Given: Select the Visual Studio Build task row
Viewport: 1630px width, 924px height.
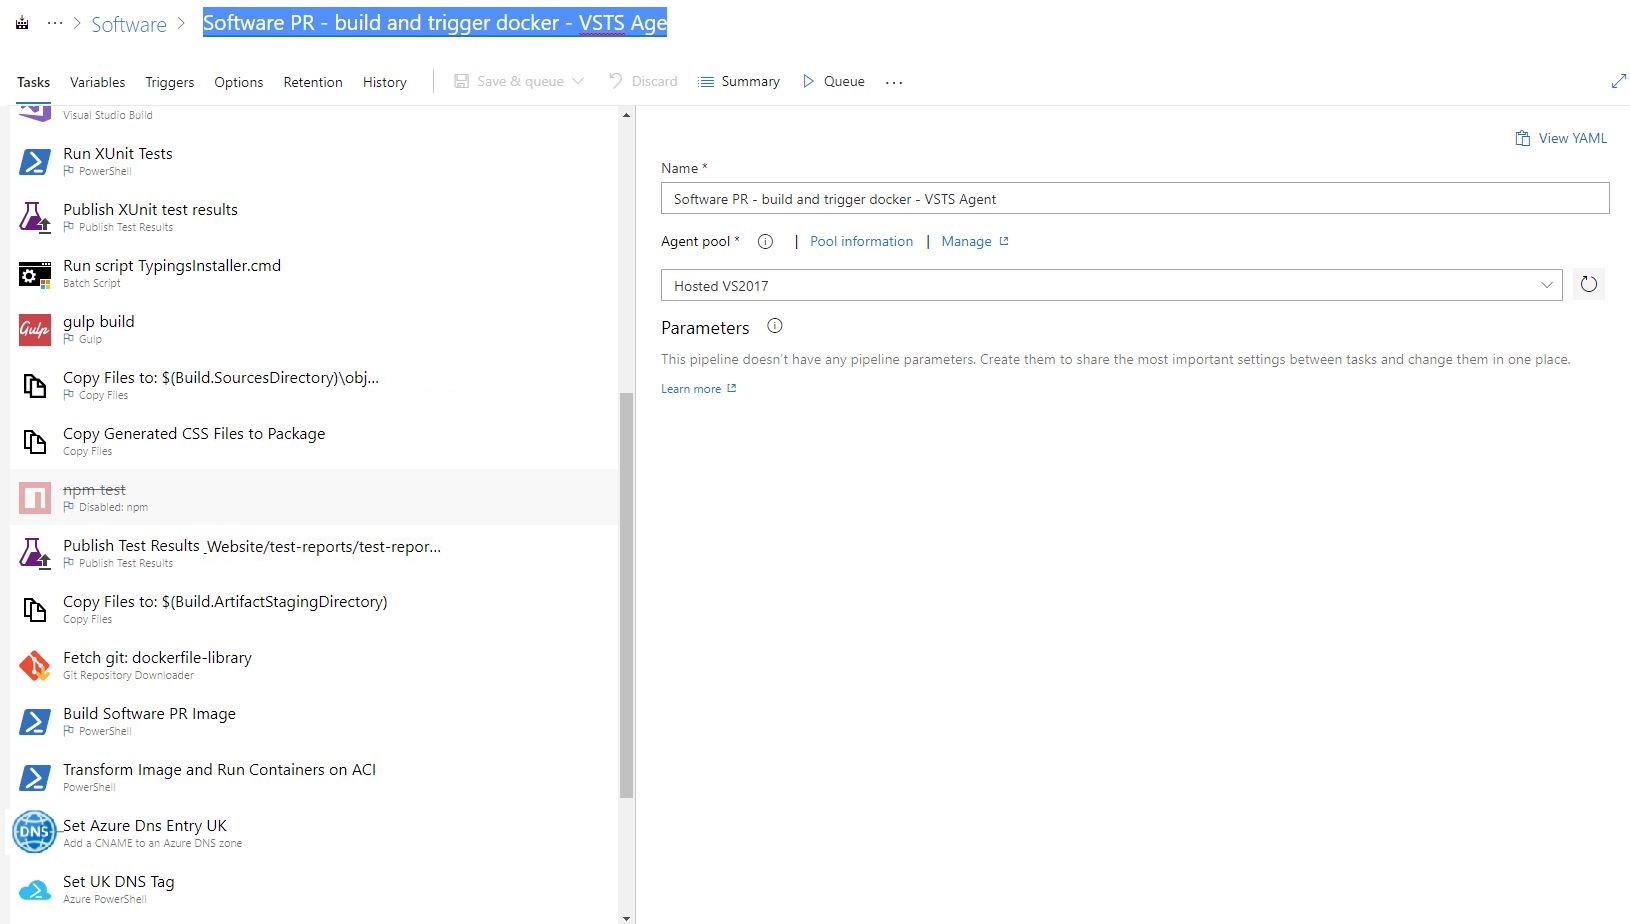Looking at the screenshot, I should 314,115.
